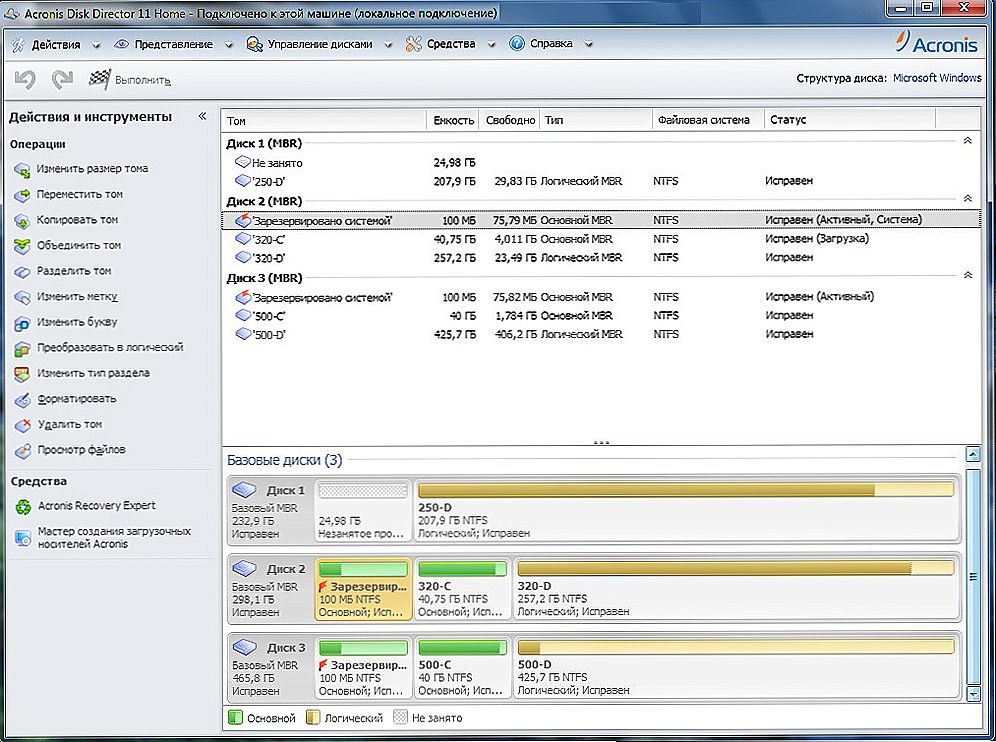The height and width of the screenshot is (742, 996).
Task: Select the '500-C' volume row
Action: (600, 315)
